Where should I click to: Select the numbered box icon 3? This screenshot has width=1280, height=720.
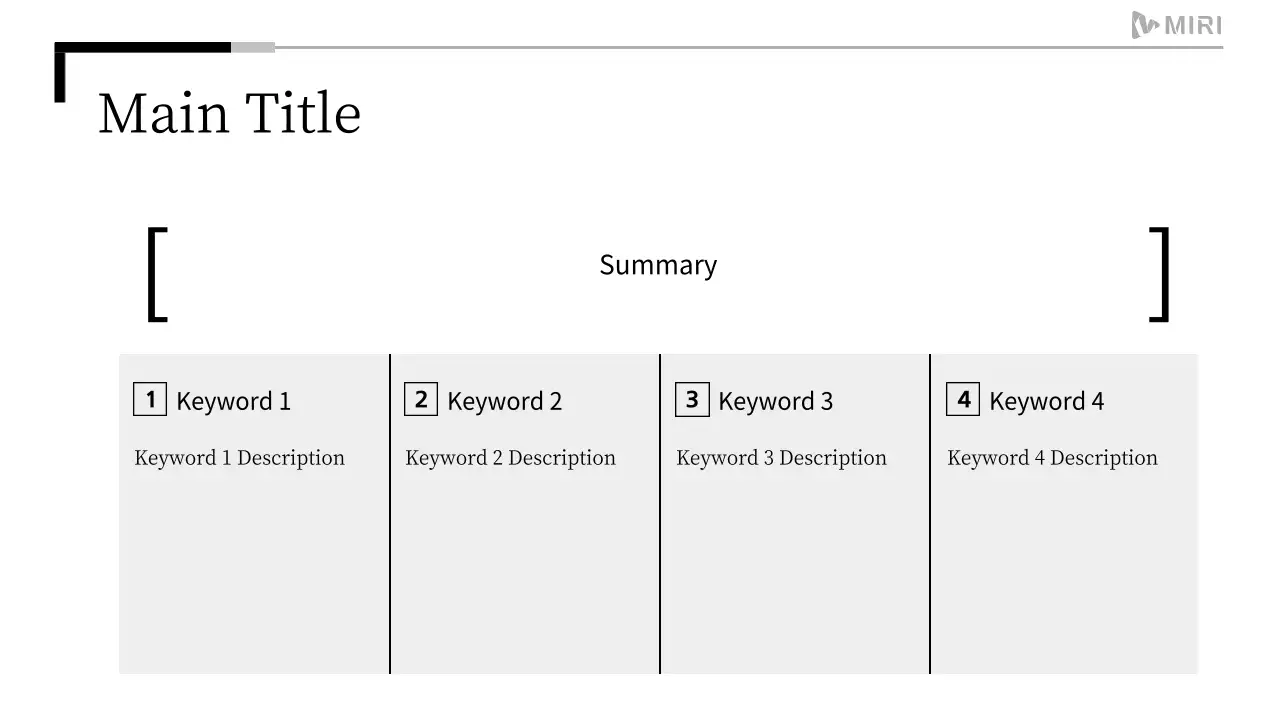coord(692,400)
